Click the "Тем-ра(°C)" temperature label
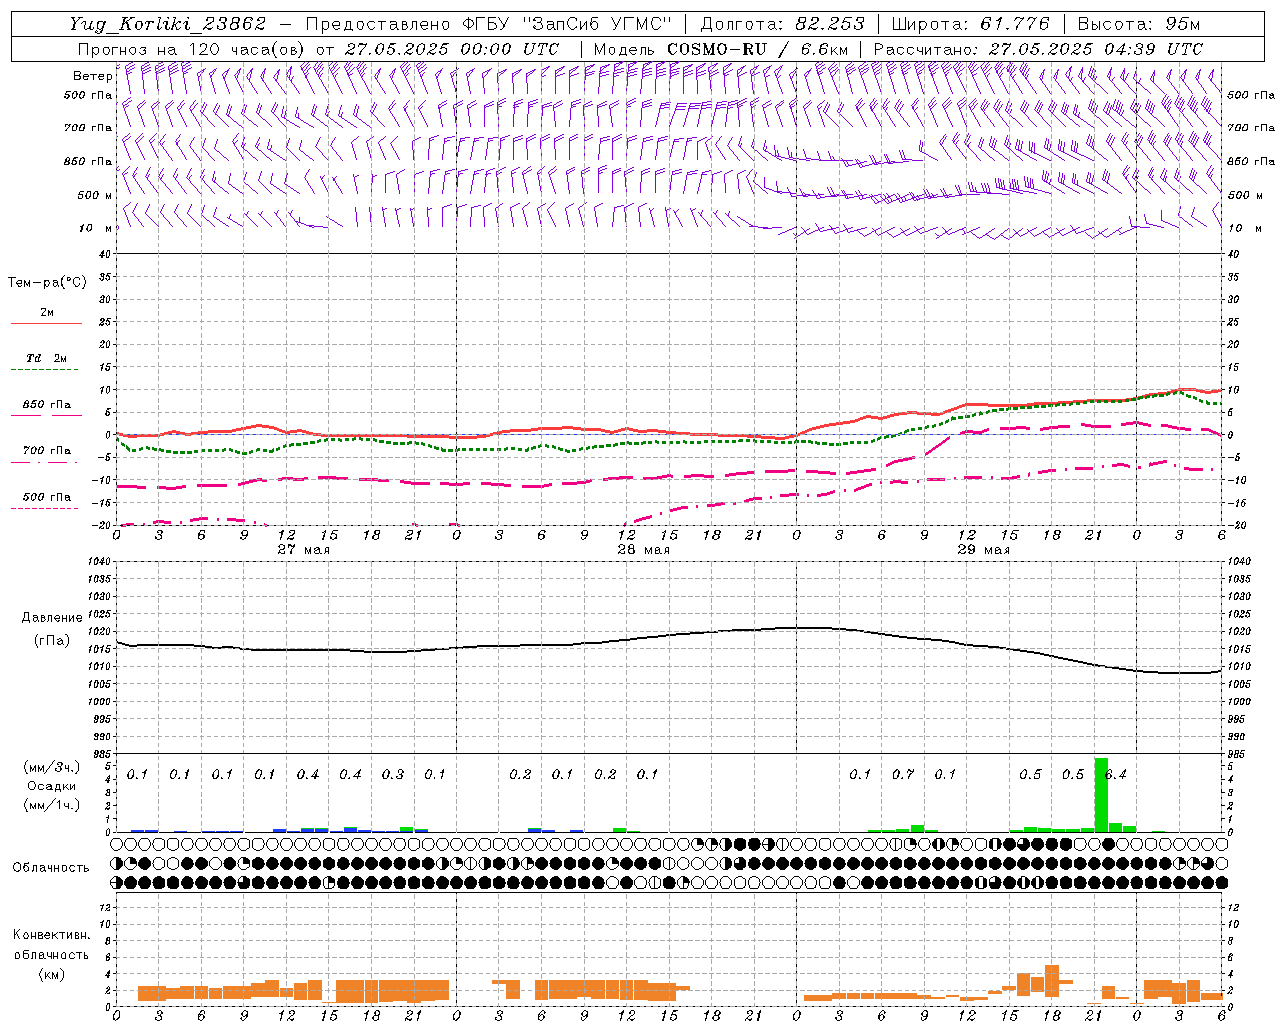1280x1024 pixels. click(47, 283)
